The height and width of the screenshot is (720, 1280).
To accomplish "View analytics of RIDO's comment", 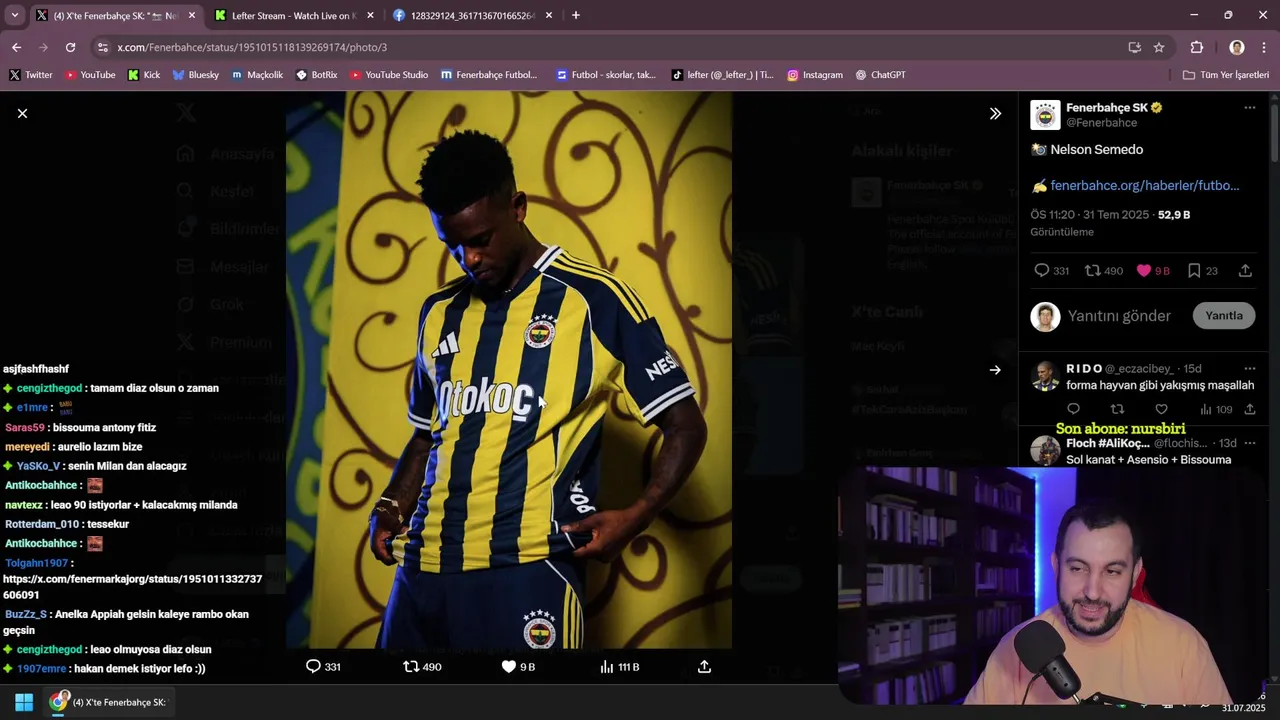I will point(1206,409).
